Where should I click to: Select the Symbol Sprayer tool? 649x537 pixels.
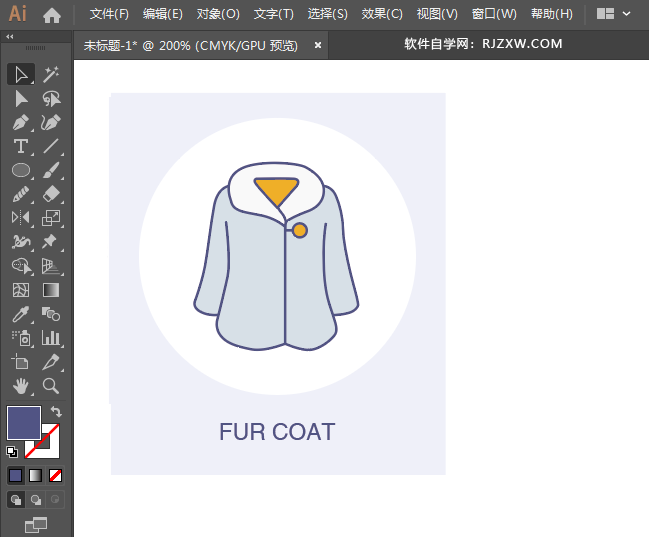tap(21, 338)
